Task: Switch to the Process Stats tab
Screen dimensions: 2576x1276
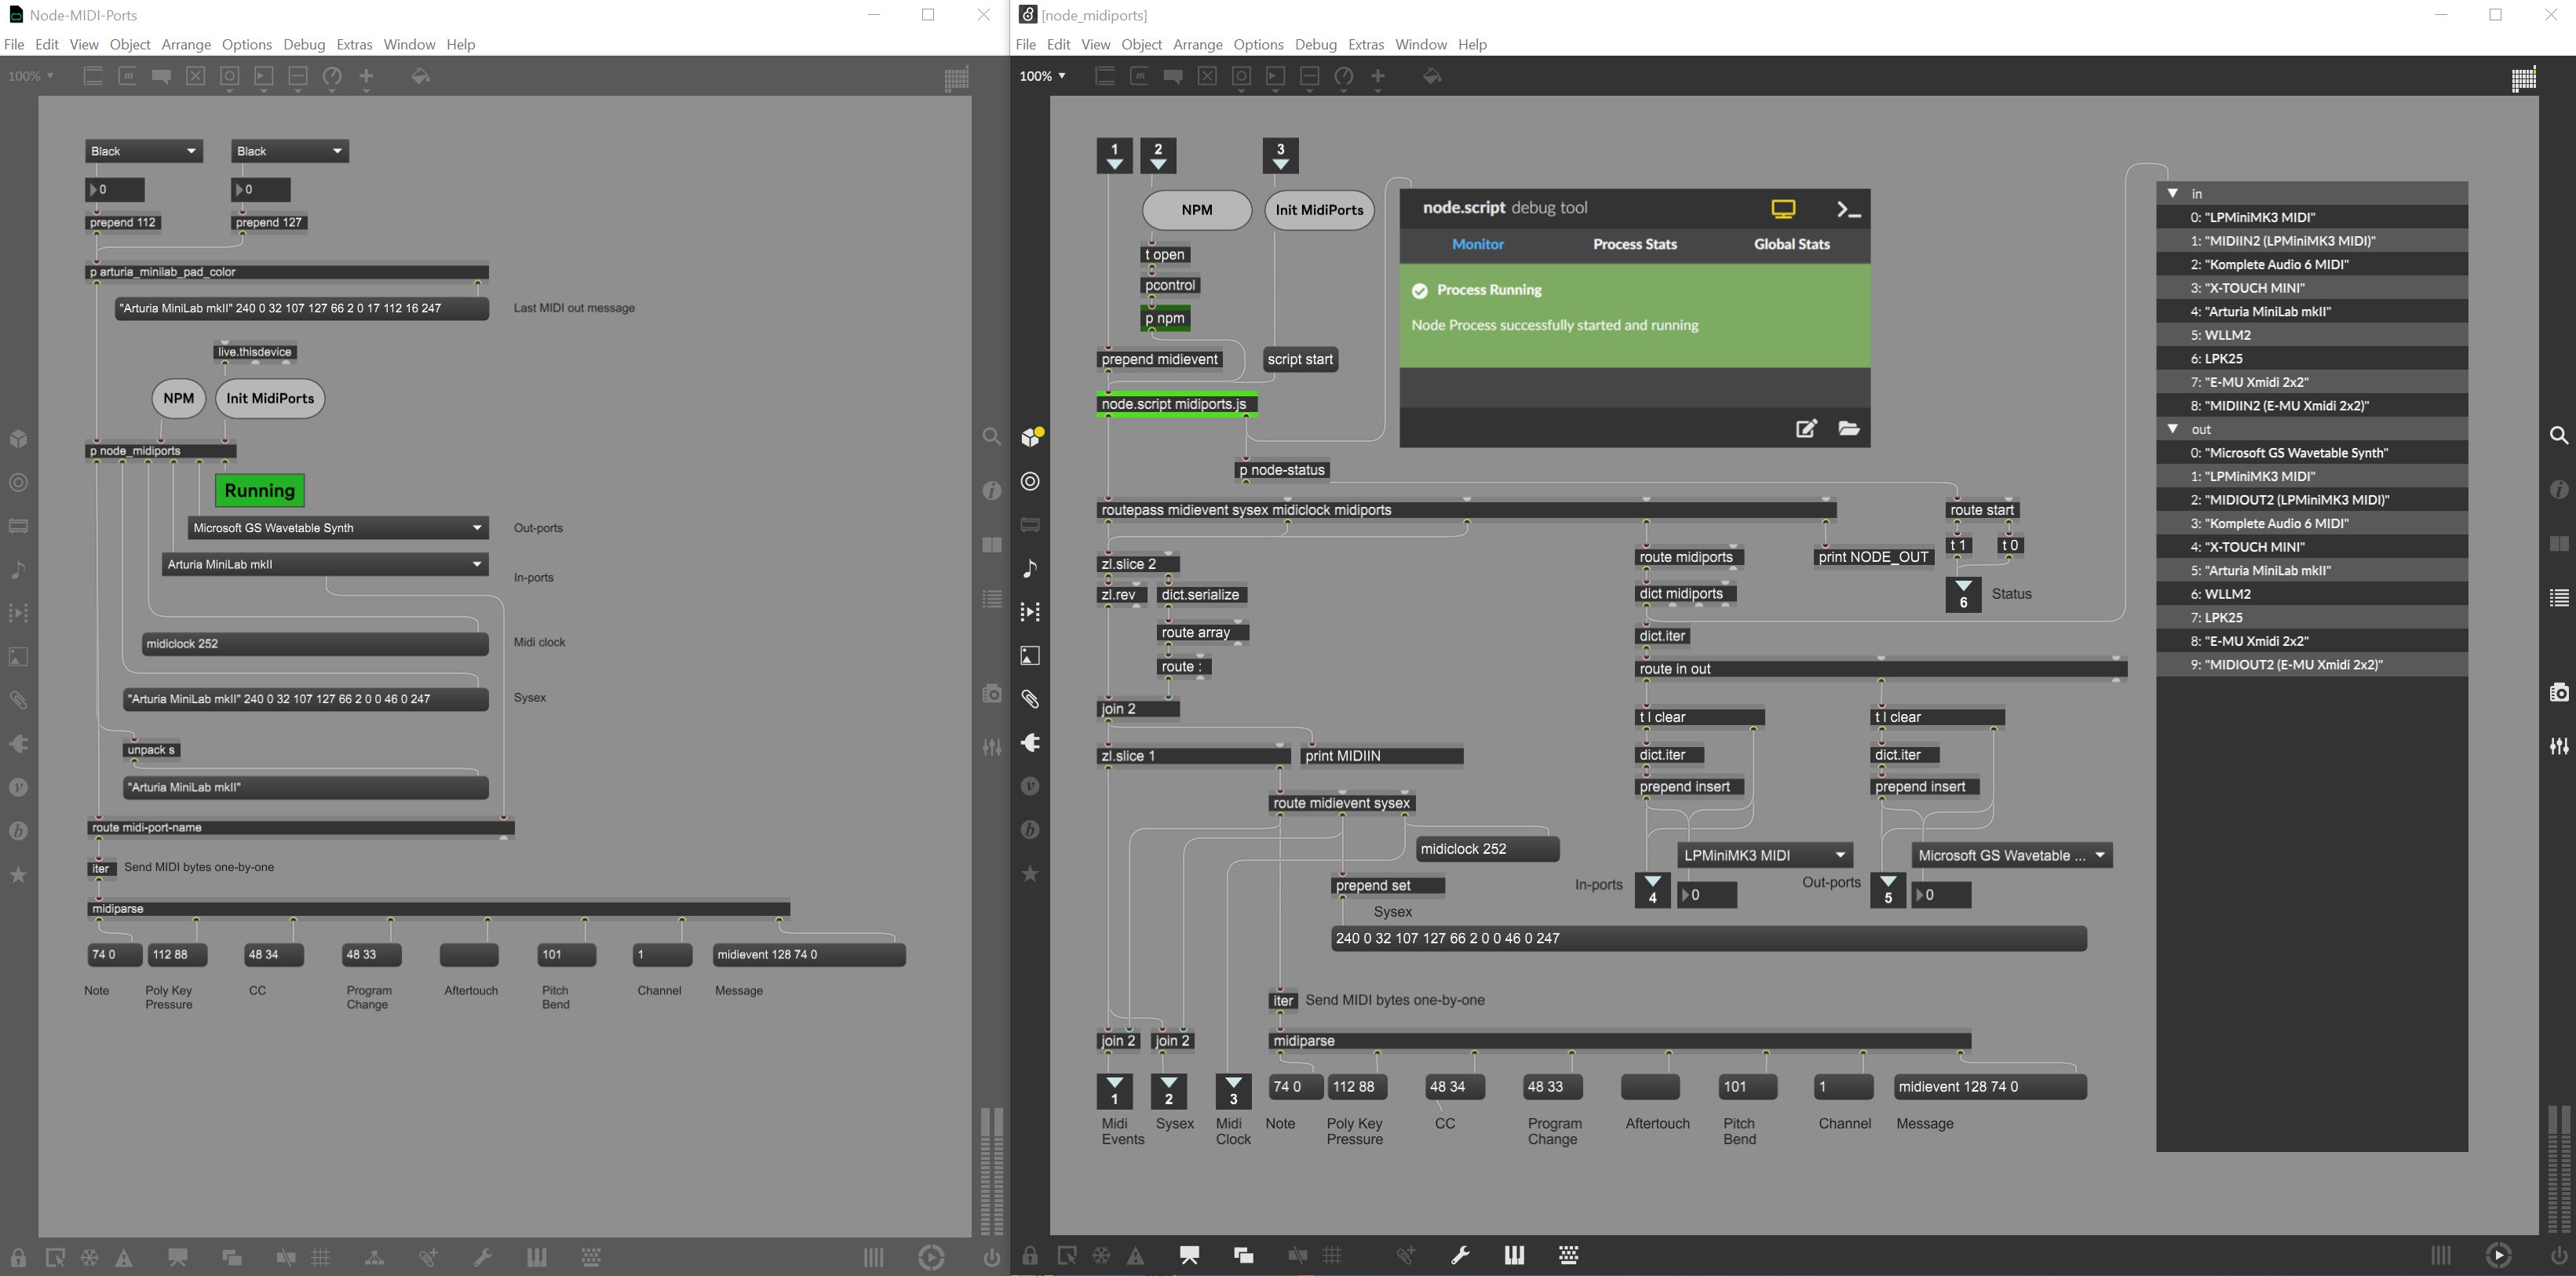Action: click(1634, 244)
